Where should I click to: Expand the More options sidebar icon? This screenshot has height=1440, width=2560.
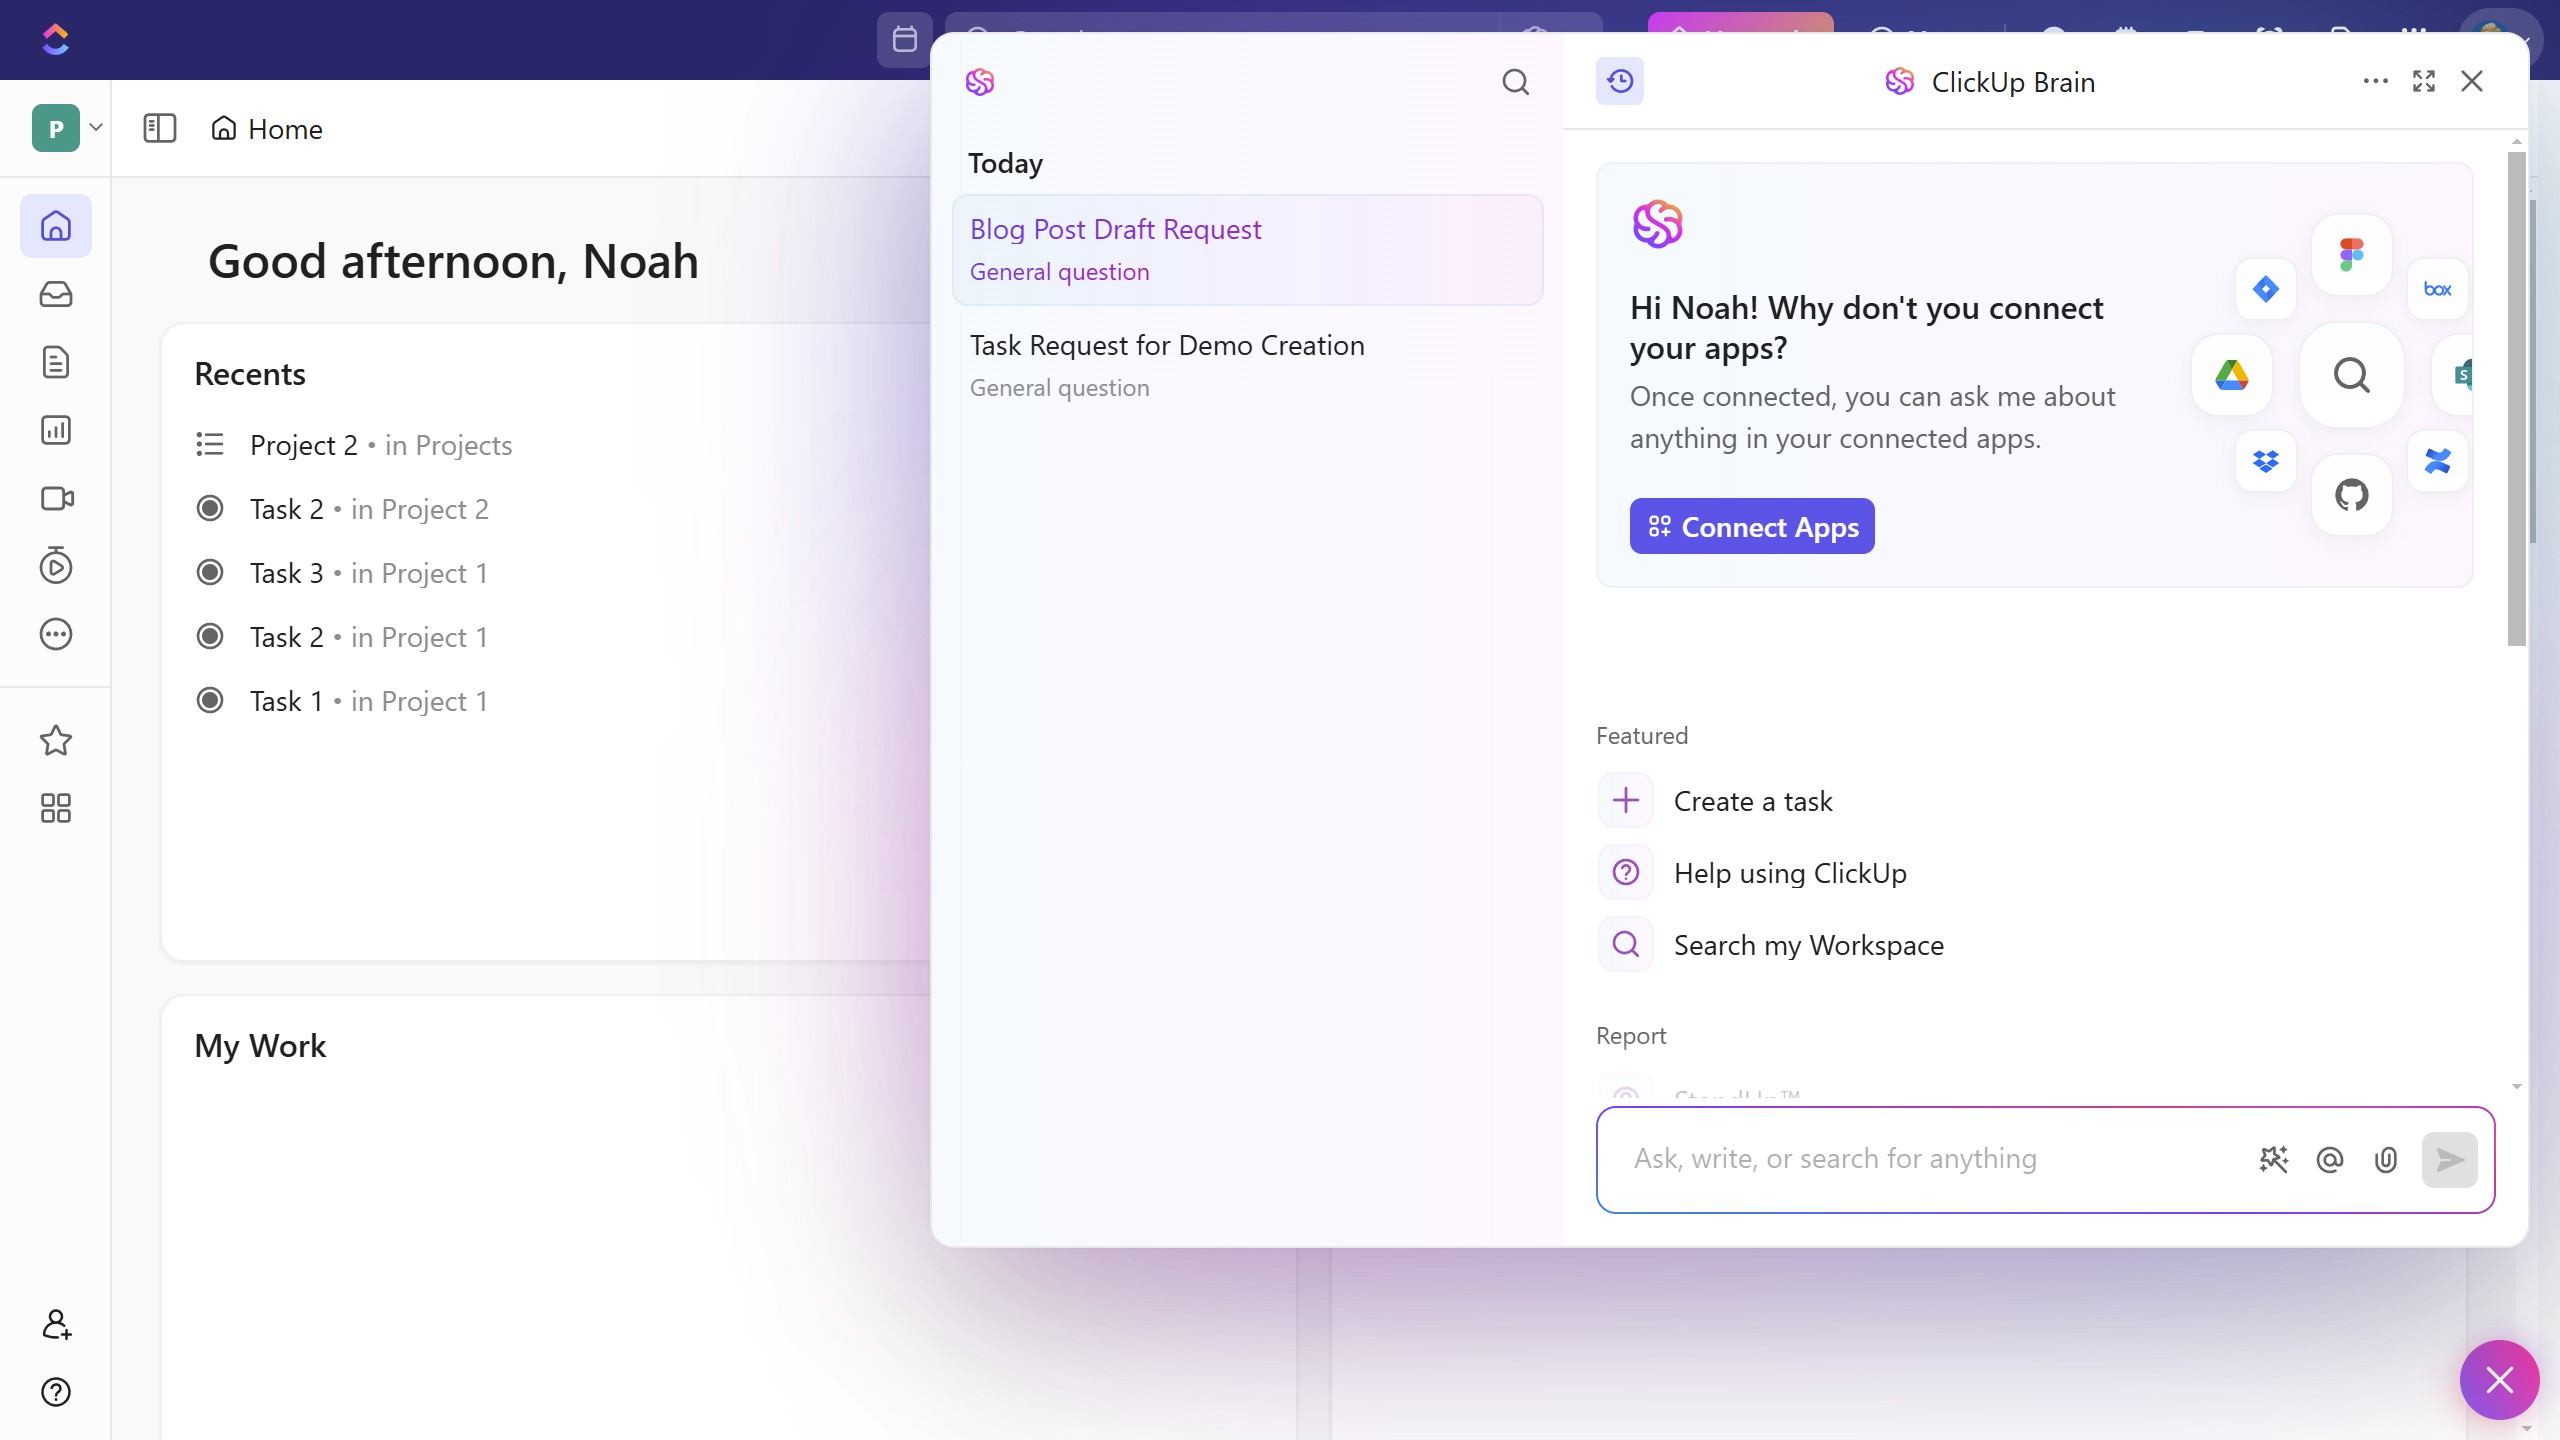coord(56,634)
